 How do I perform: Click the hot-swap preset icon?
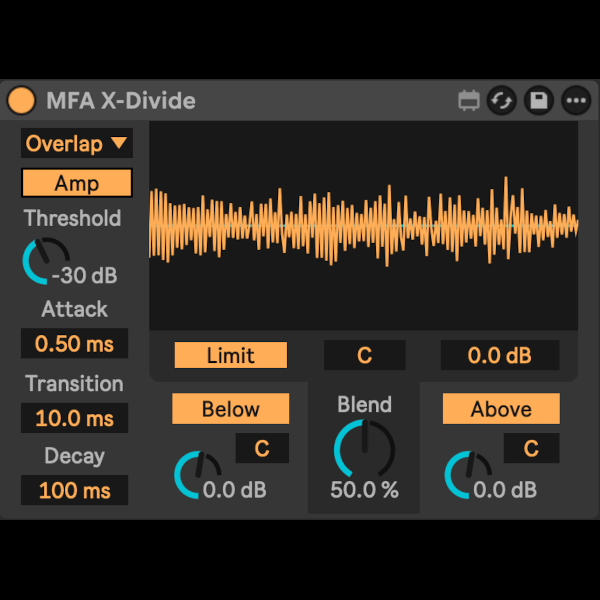(x=502, y=101)
